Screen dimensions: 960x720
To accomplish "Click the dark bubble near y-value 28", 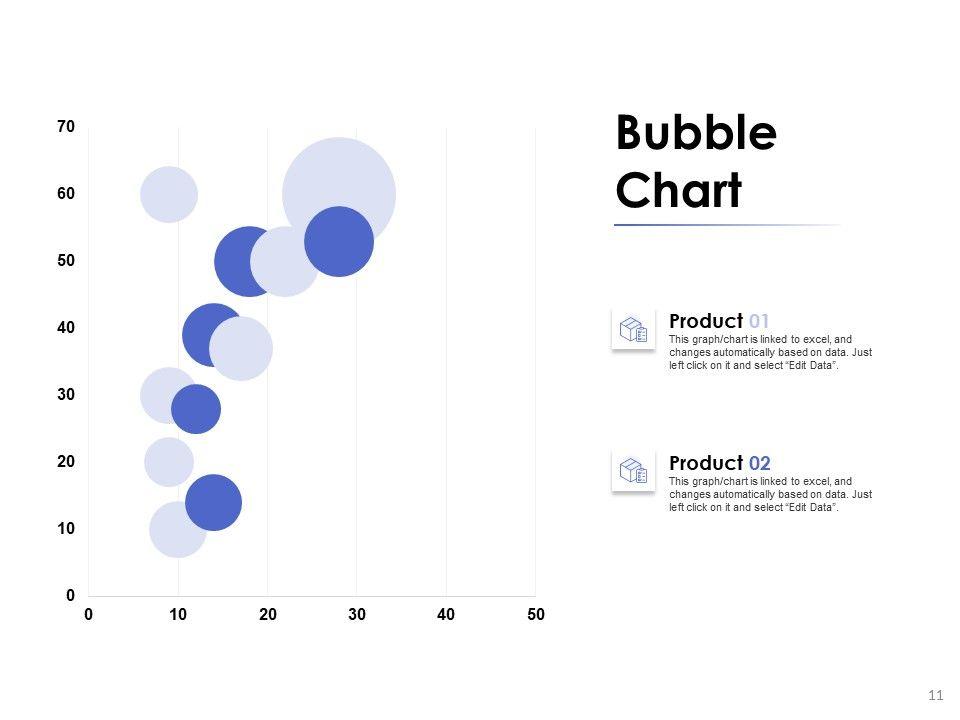I will tap(196, 409).
